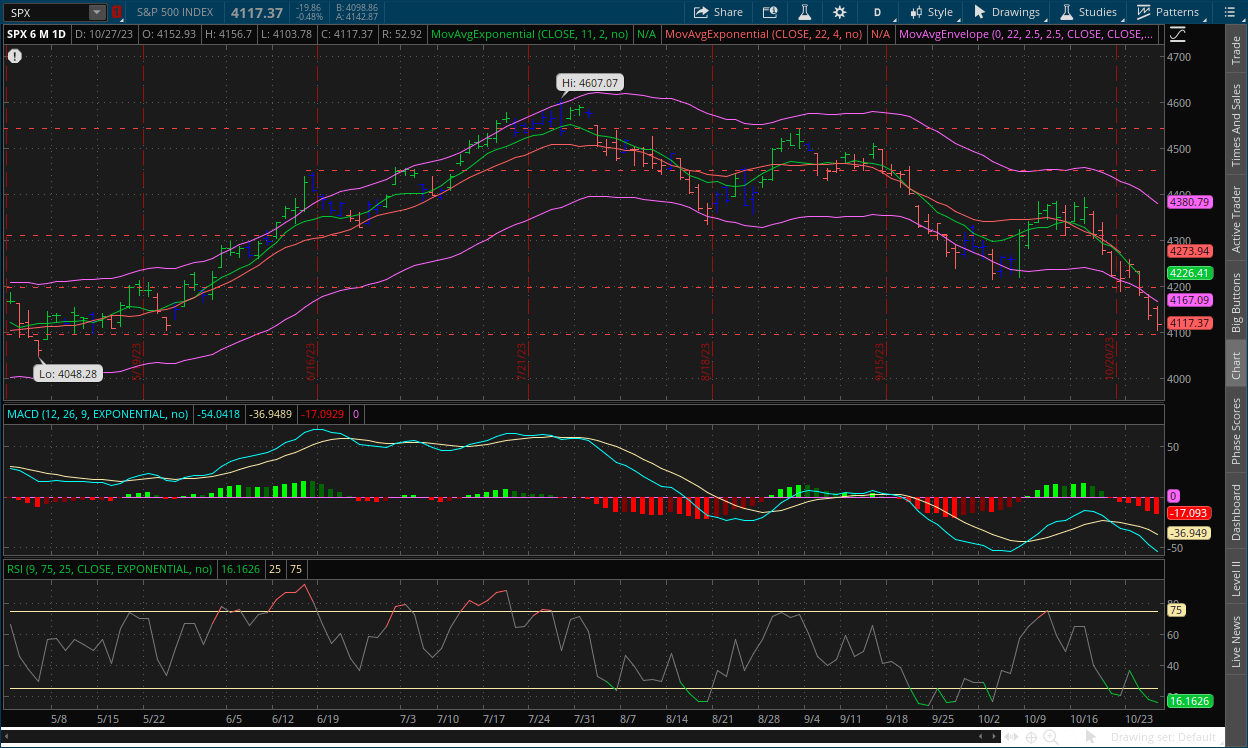Click the H: 4156.7 high value
Image resolution: width=1248 pixels, height=748 pixels.
click(x=229, y=34)
